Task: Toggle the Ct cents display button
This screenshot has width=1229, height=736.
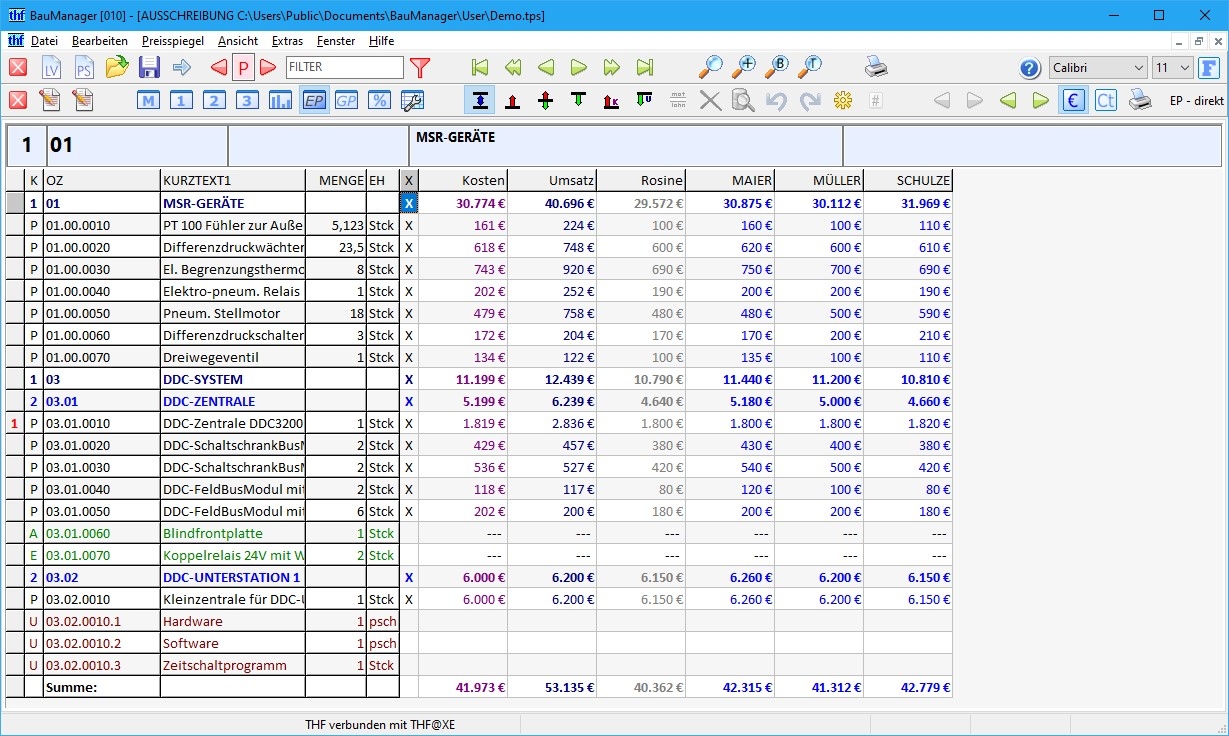Action: [x=1105, y=100]
